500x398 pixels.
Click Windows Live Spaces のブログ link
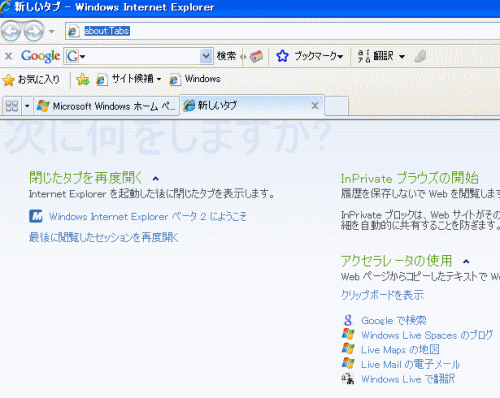[x=427, y=335]
